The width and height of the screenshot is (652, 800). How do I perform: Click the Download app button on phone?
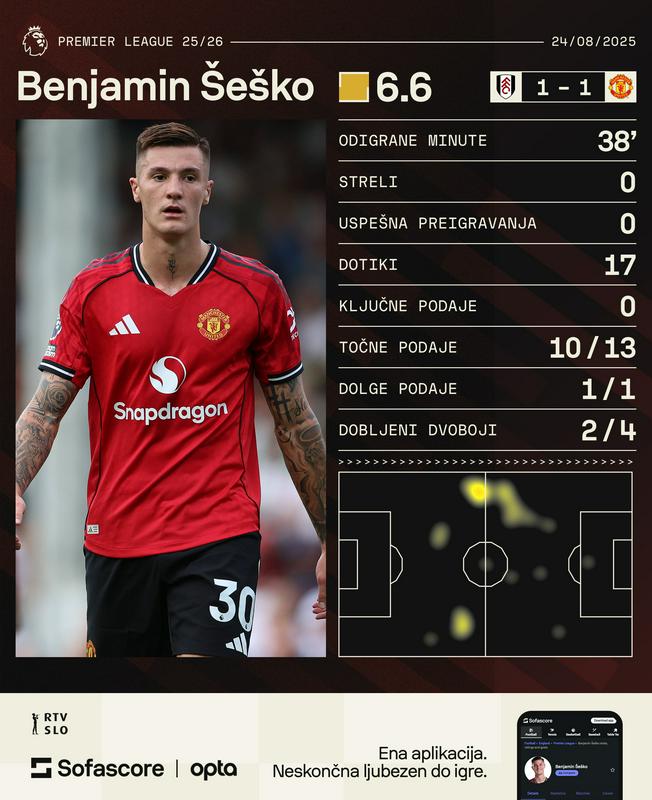604,720
